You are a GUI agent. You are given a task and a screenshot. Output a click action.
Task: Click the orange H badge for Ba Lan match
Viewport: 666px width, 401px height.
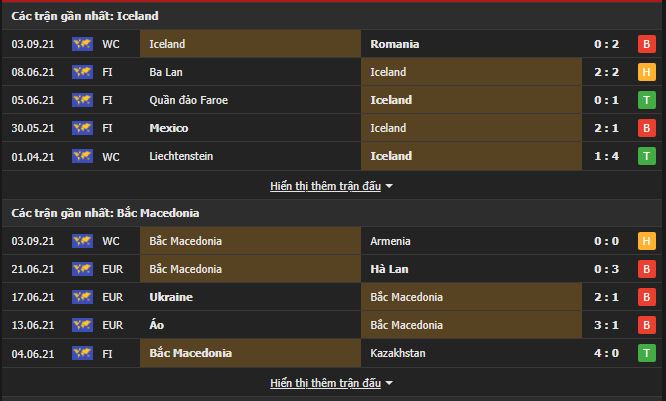click(646, 72)
